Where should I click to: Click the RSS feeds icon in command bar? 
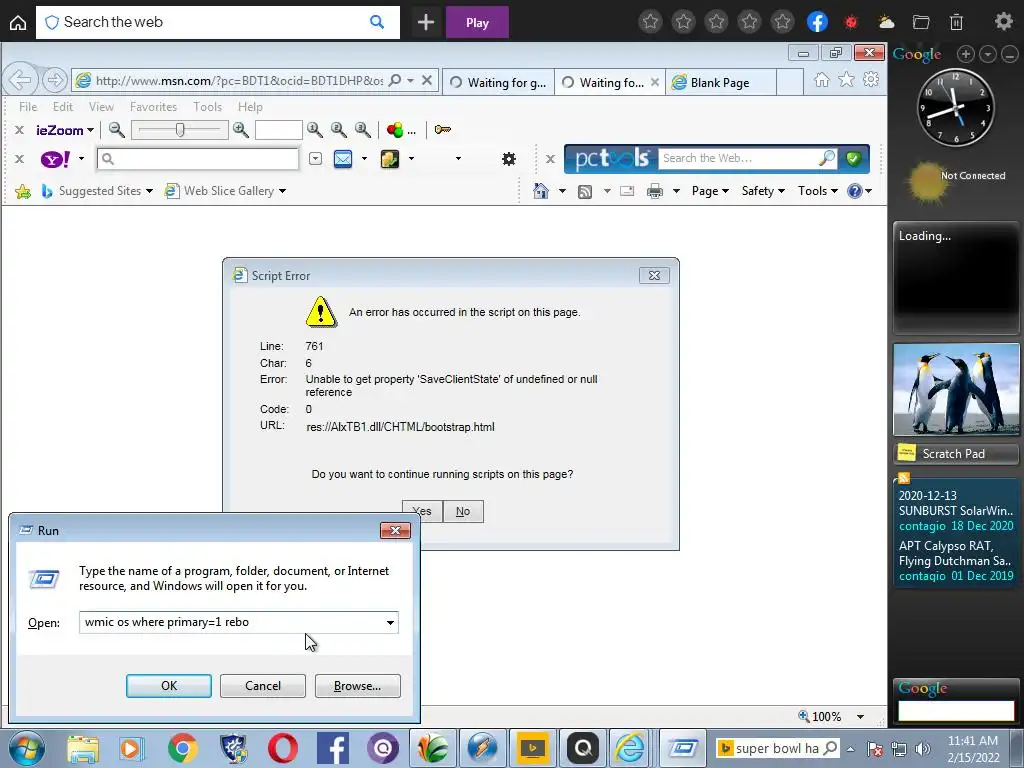pos(585,191)
